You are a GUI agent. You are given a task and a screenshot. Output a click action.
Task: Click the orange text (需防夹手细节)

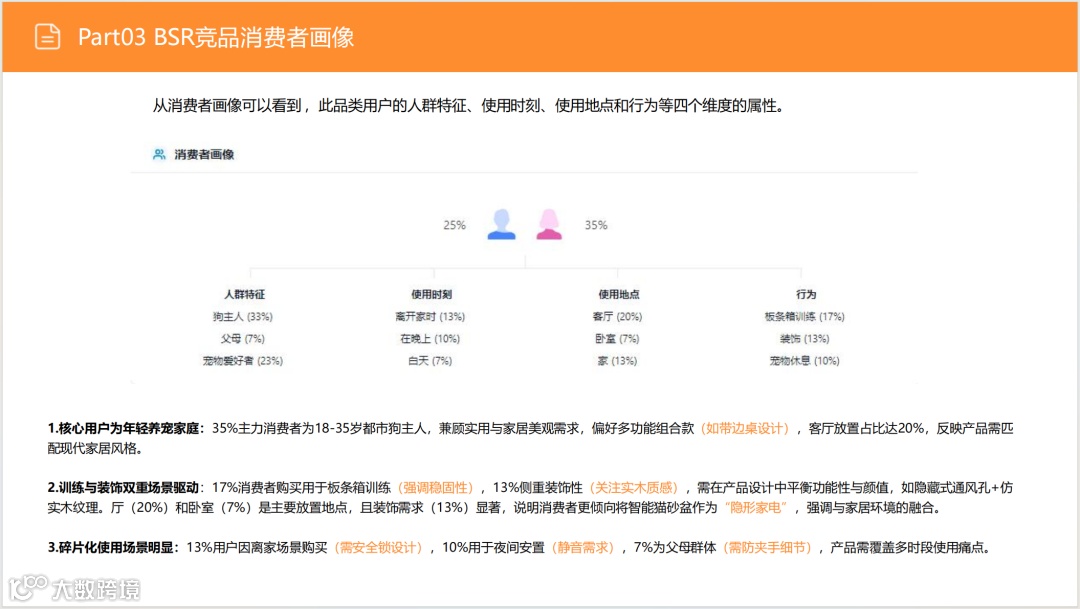pos(767,548)
